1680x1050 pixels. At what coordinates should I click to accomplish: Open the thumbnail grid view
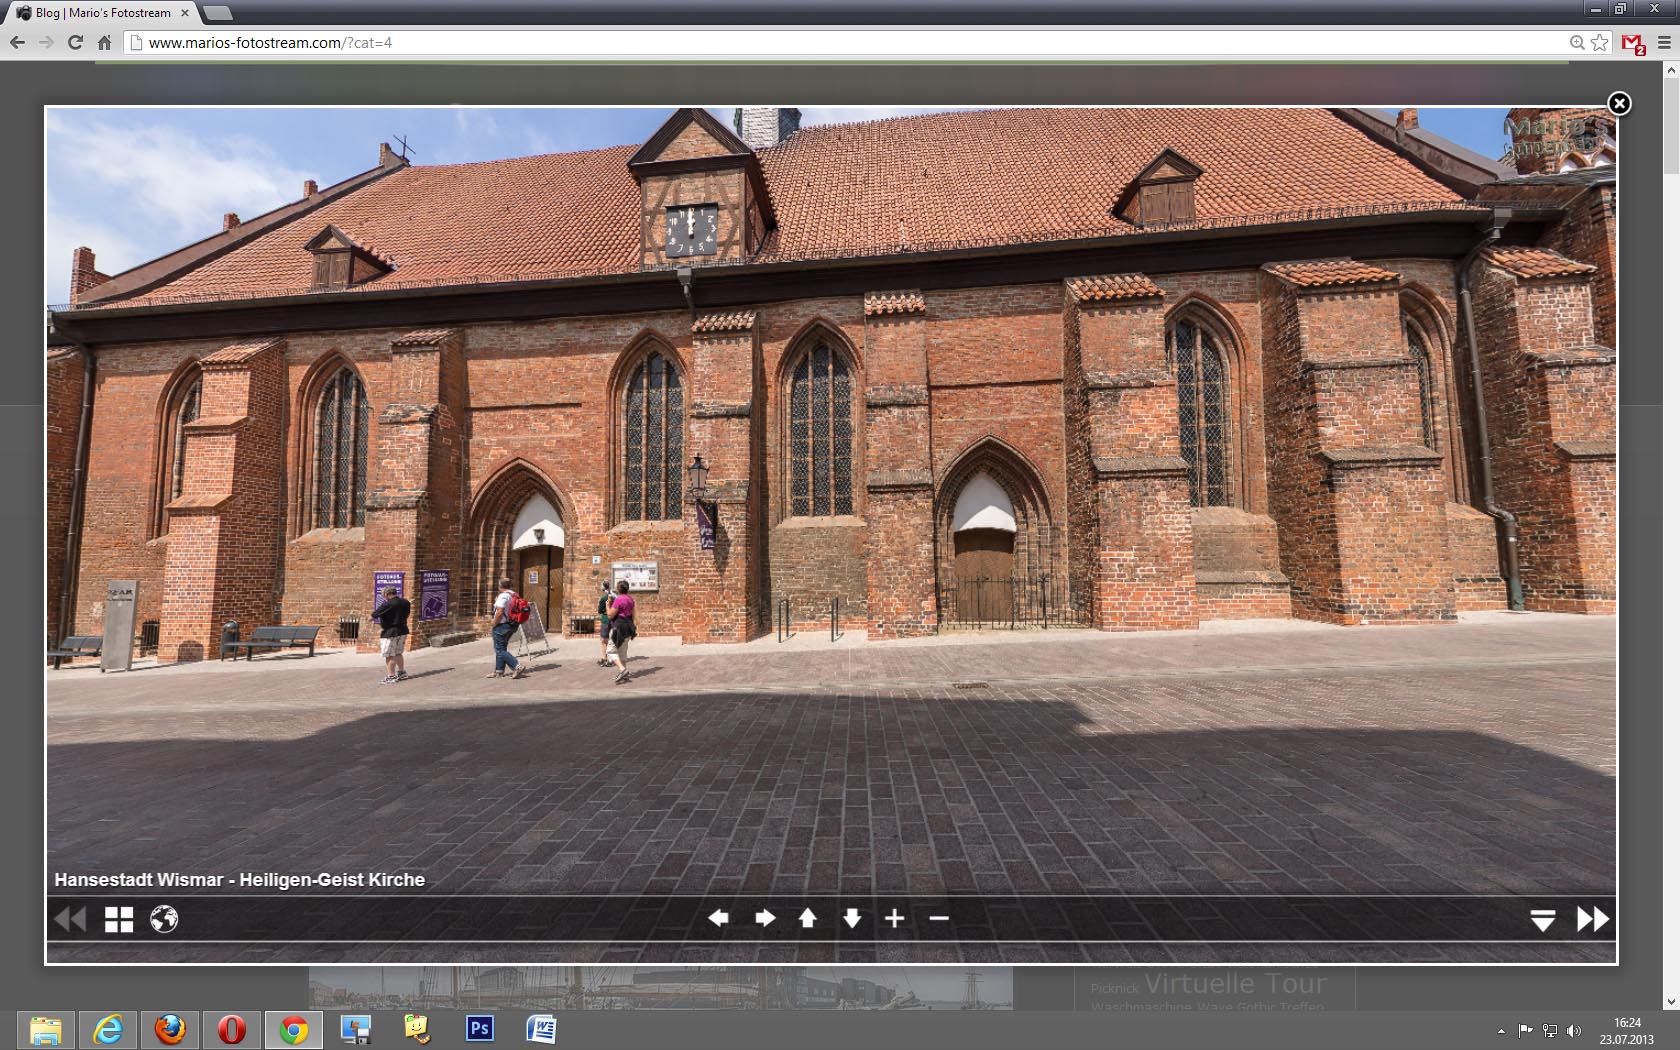(x=119, y=919)
